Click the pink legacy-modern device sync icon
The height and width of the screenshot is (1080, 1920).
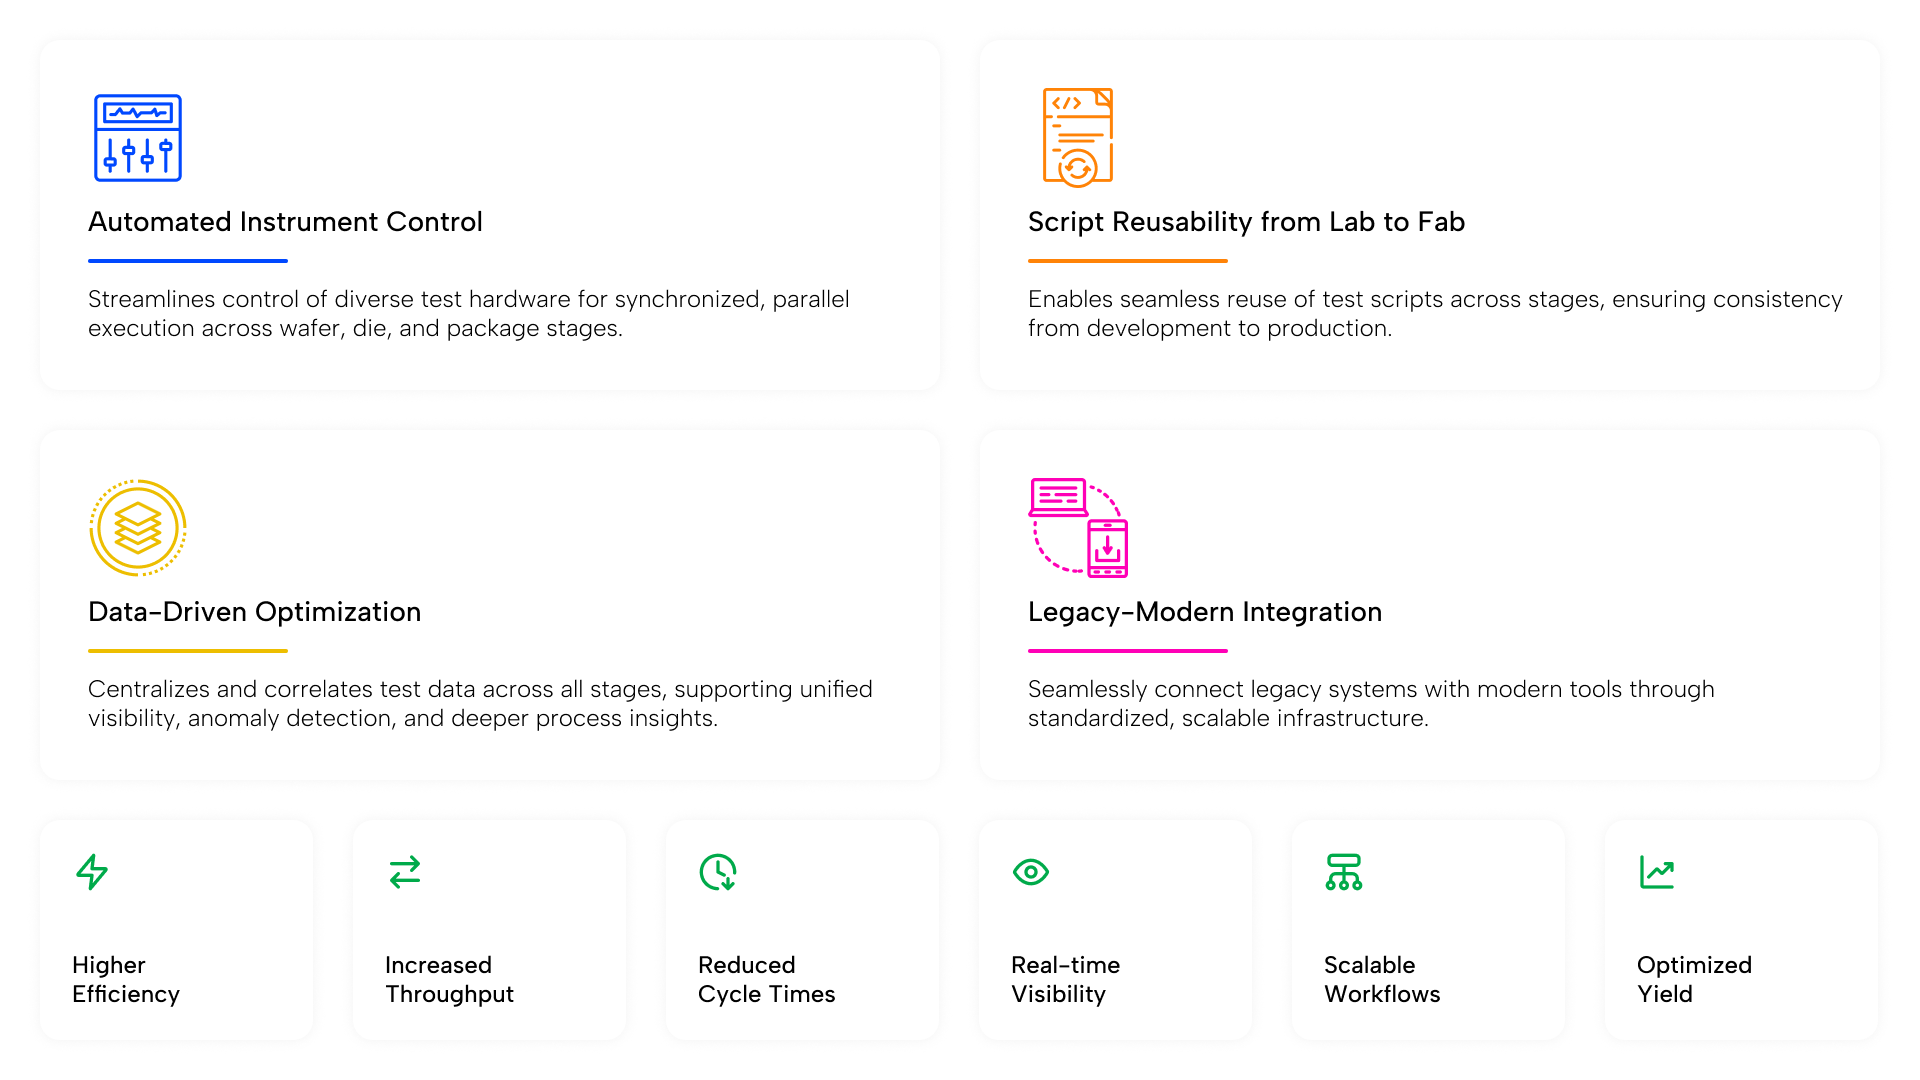1078,528
